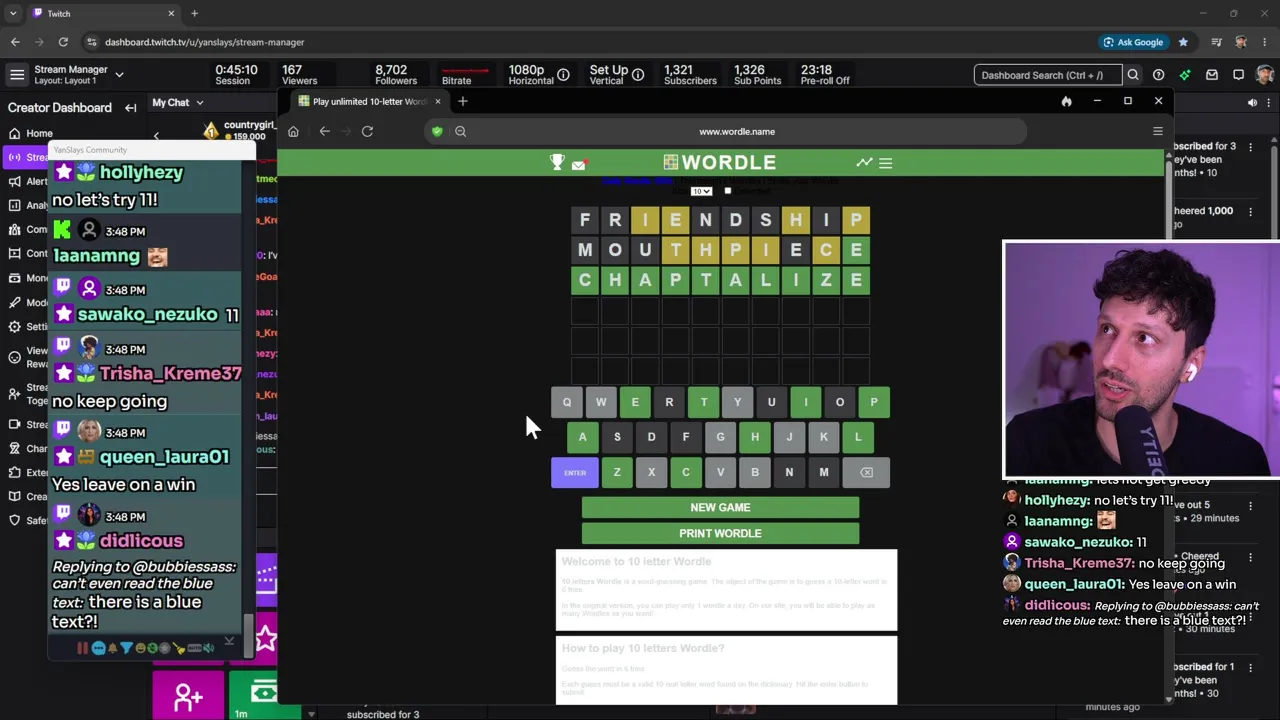This screenshot has width=1280, height=720.
Task: Open the Twitch dashboard hamburger menu
Action: pos(17,75)
